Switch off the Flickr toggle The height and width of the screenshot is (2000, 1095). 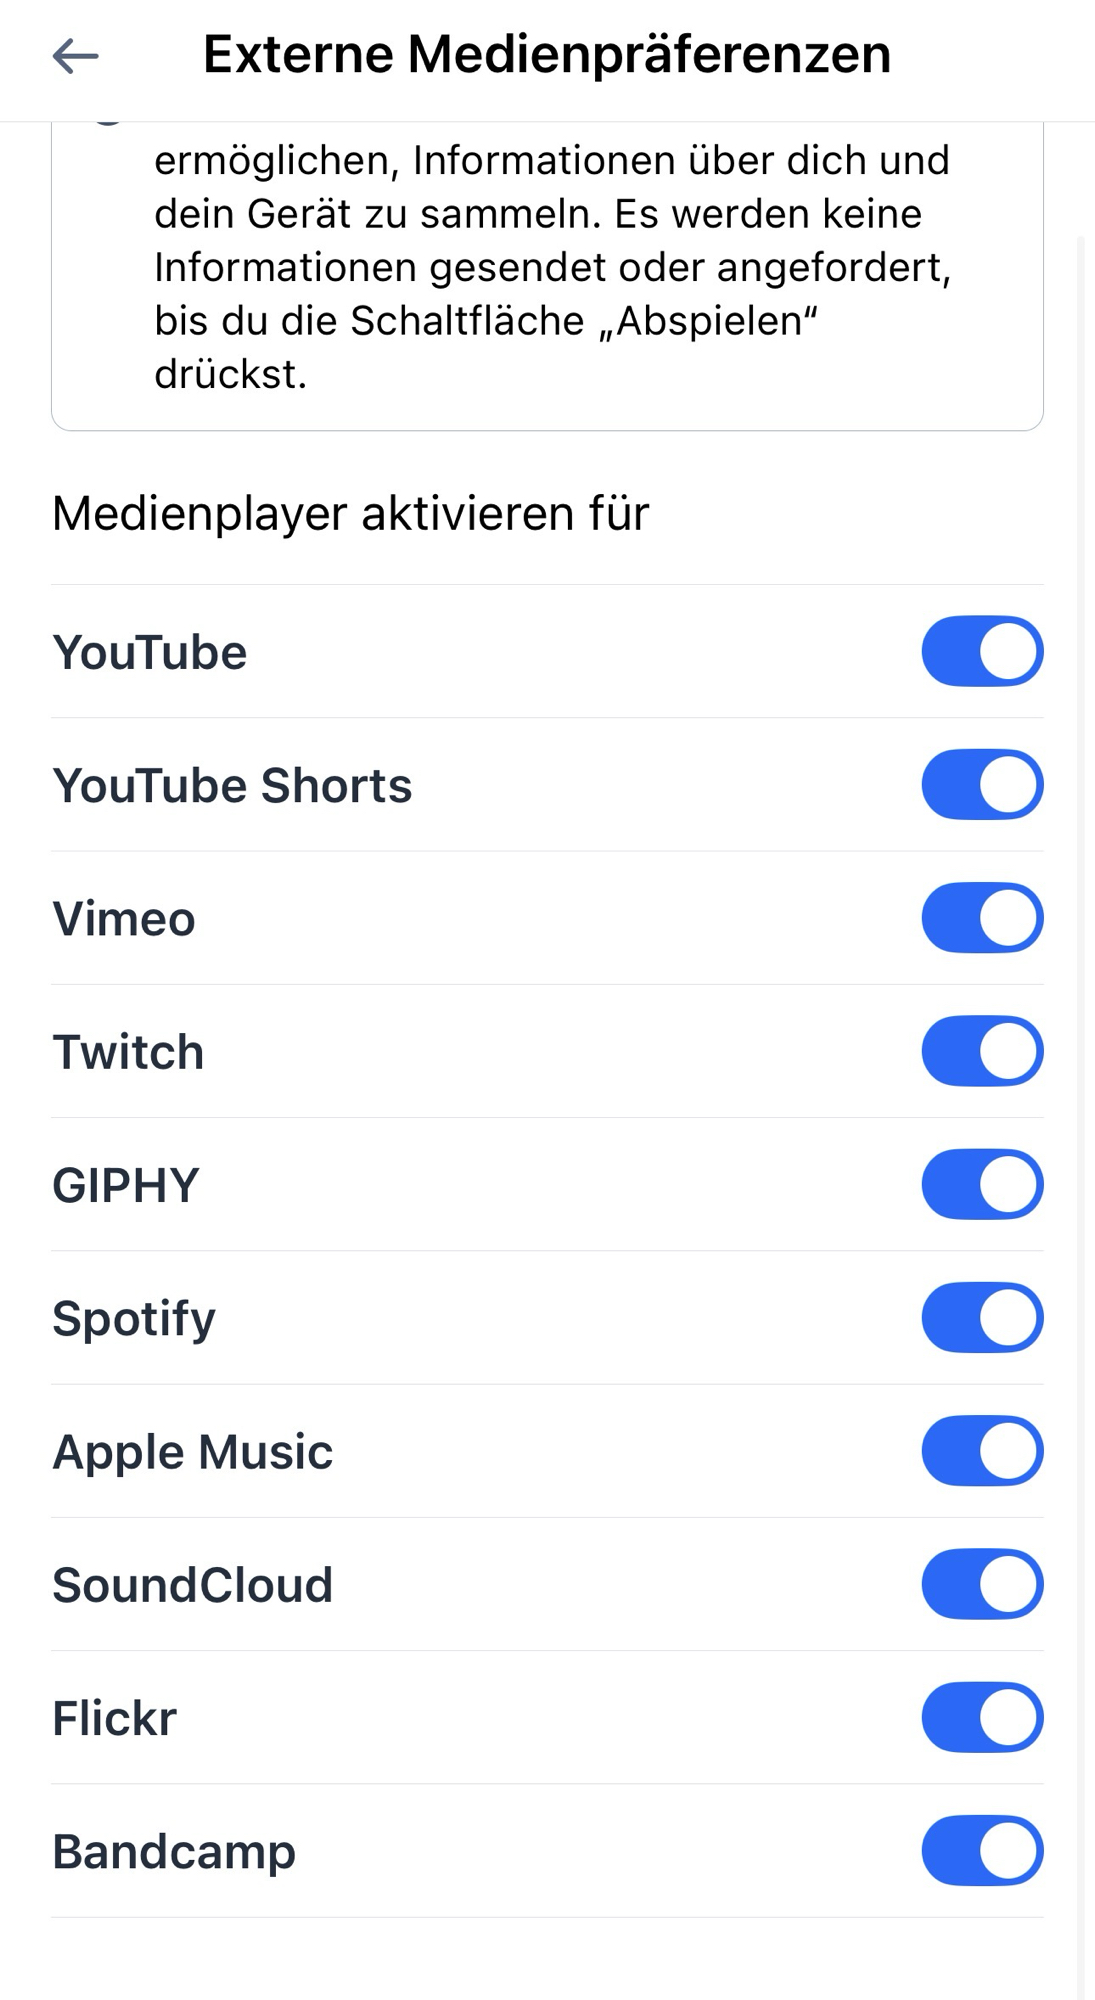(982, 1718)
